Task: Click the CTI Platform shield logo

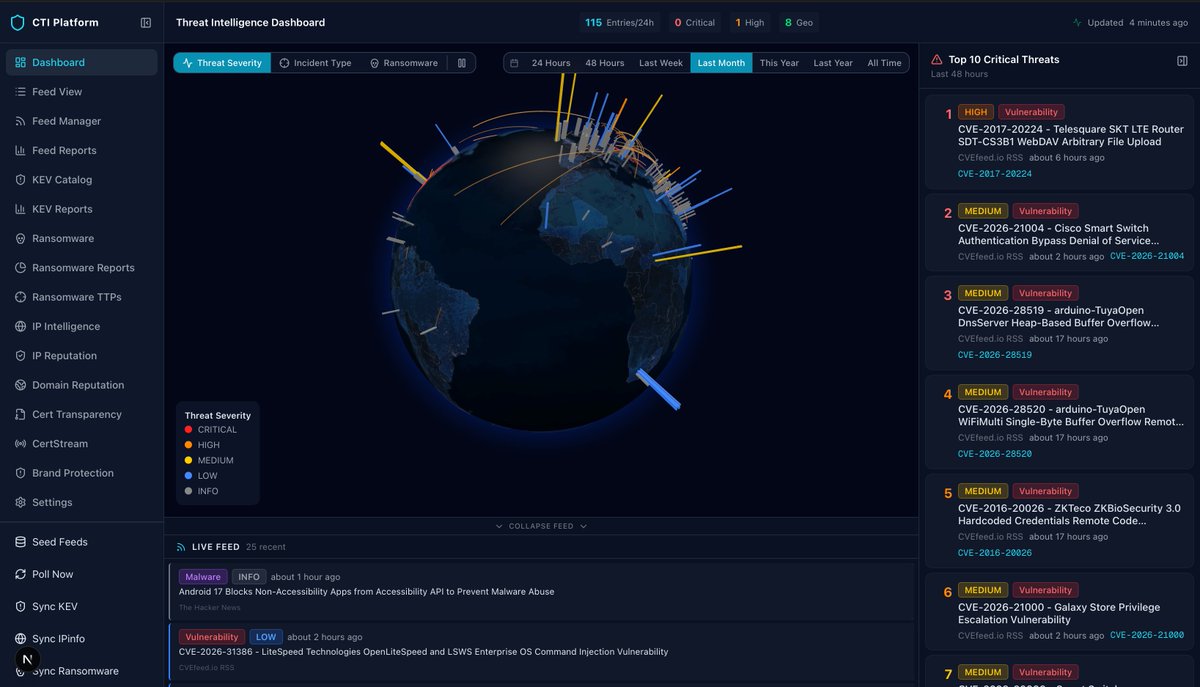Action: pyautogui.click(x=17, y=22)
